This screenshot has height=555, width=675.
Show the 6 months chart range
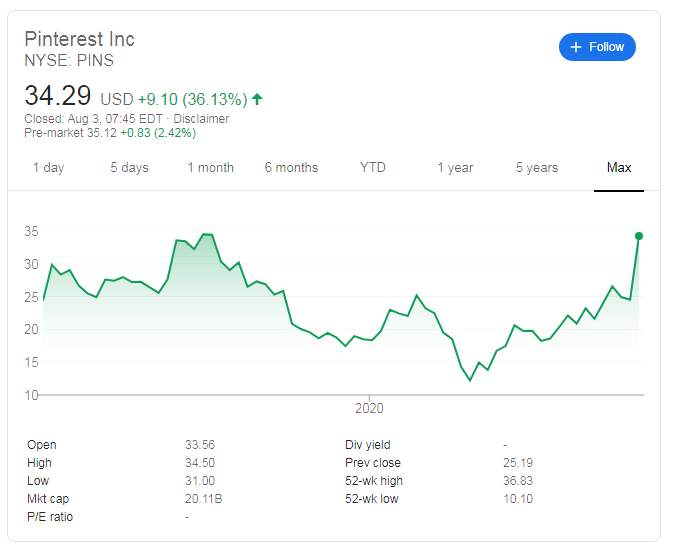pos(291,167)
